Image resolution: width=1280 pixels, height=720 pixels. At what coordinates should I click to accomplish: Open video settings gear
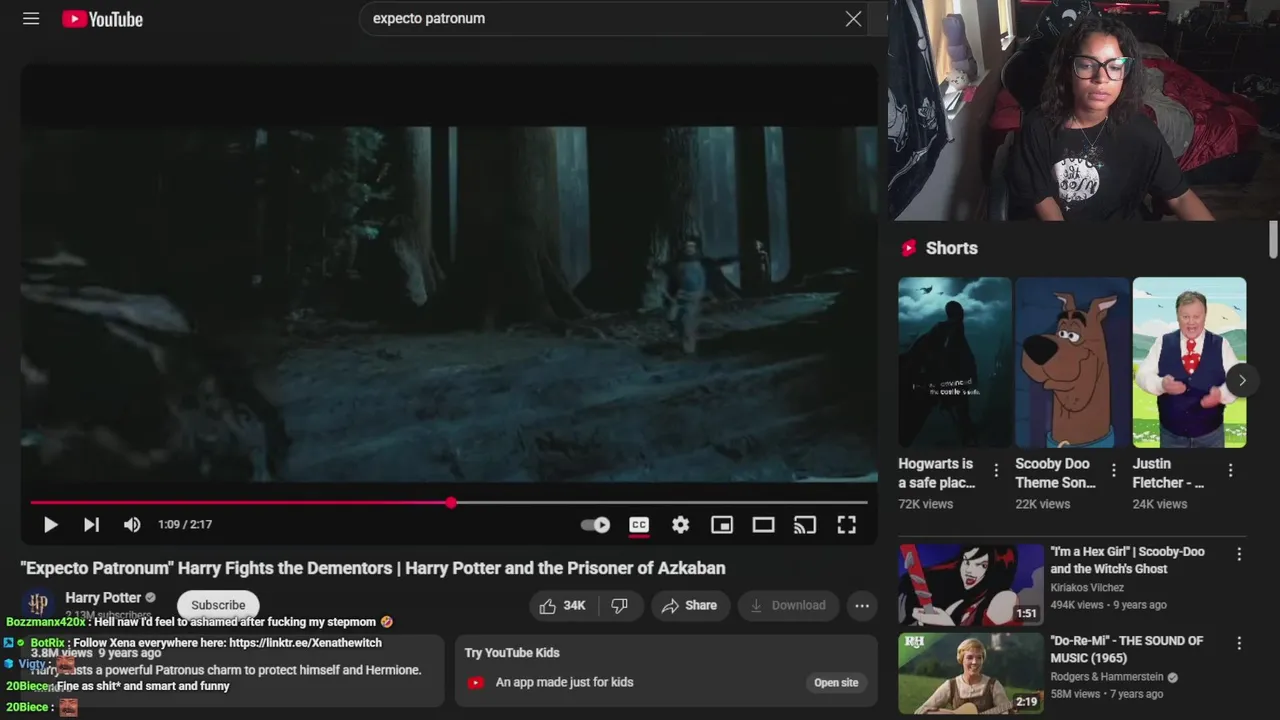(680, 524)
